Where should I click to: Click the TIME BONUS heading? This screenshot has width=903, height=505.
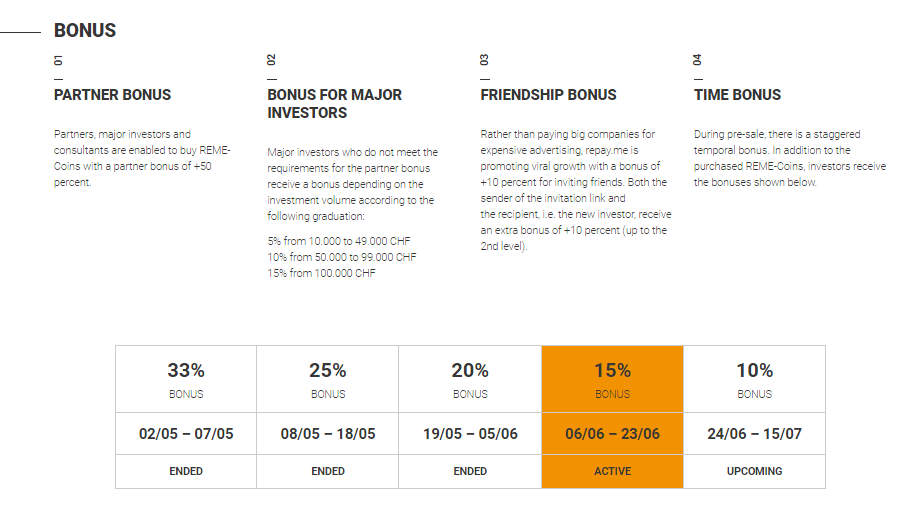[737, 95]
